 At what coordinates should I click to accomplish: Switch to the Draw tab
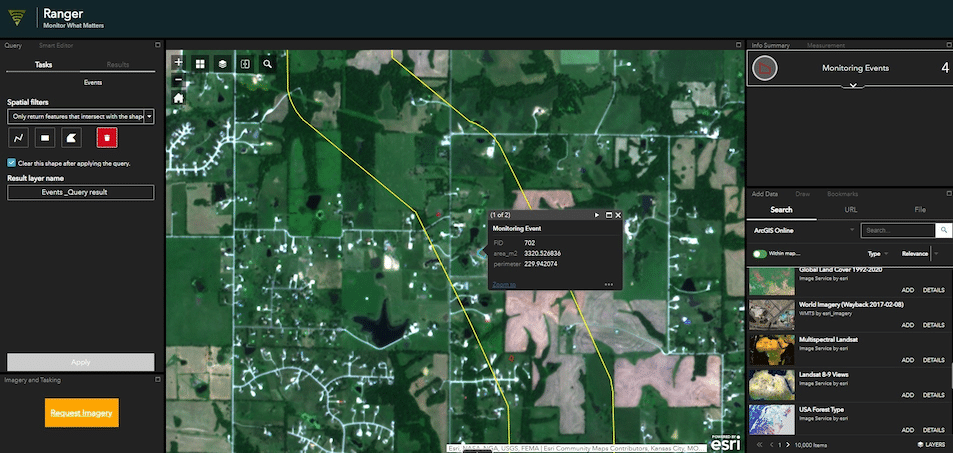click(x=803, y=194)
